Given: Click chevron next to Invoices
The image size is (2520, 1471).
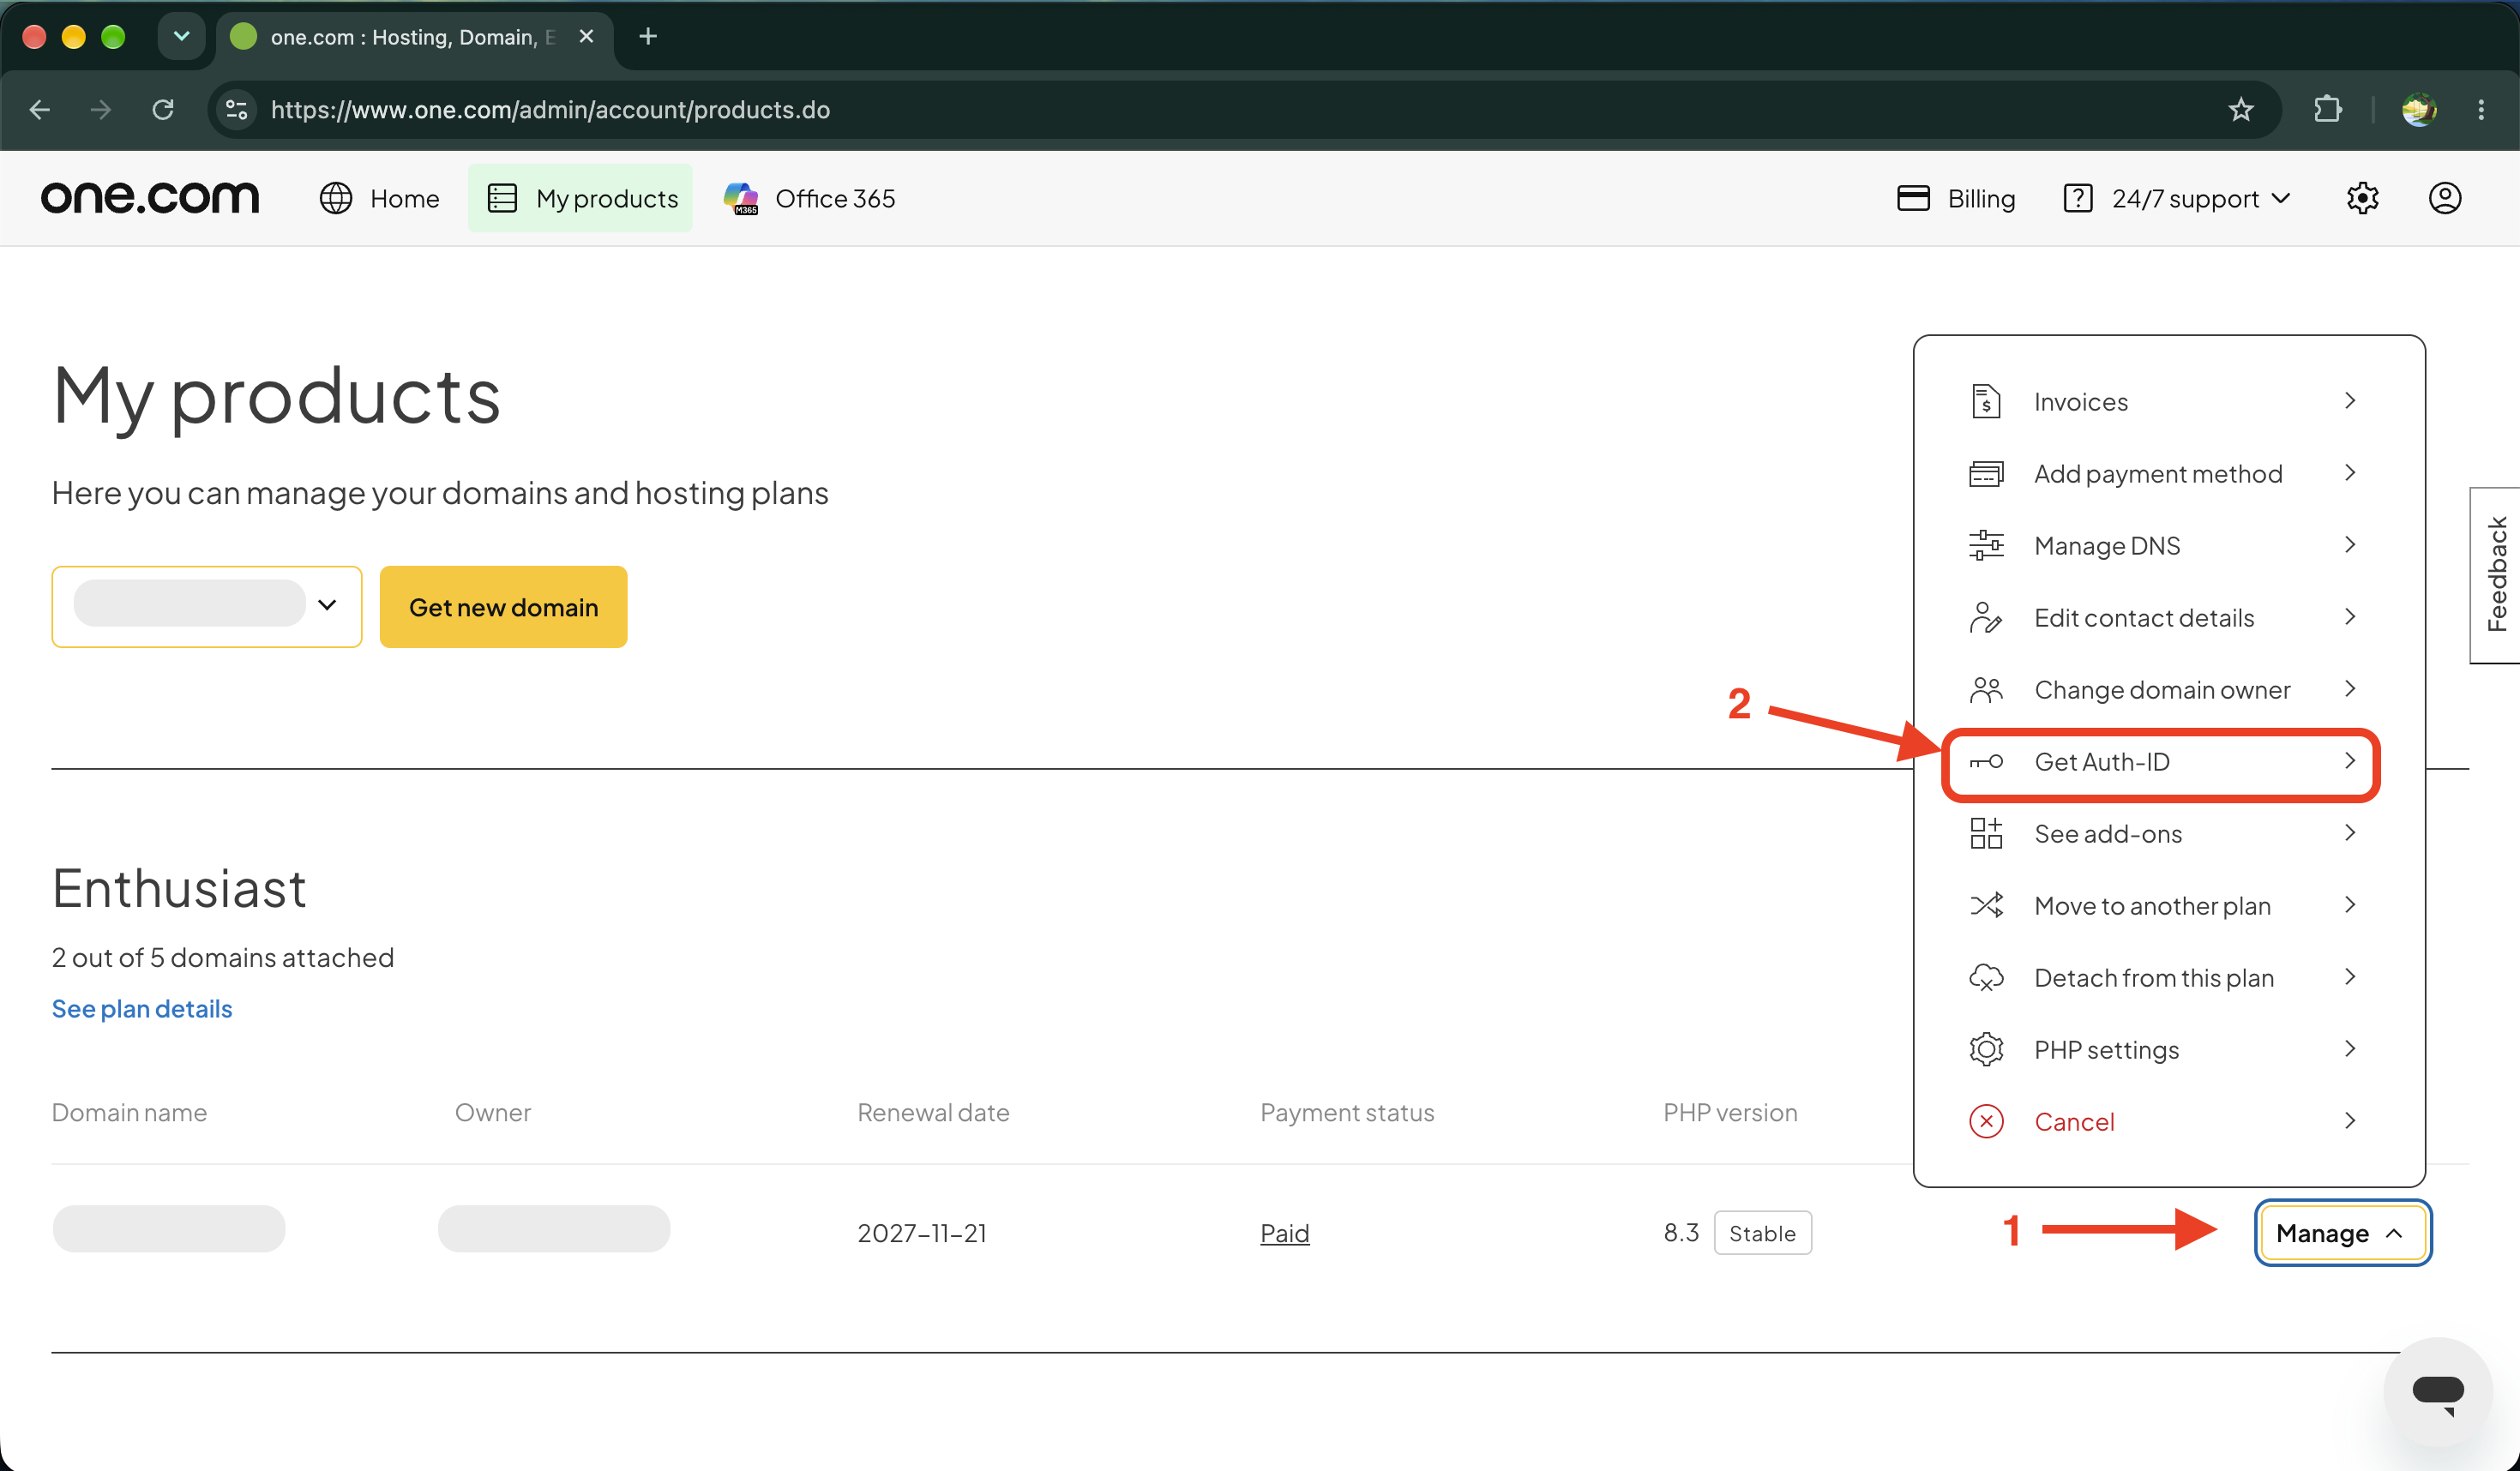Looking at the screenshot, I should coord(2349,401).
